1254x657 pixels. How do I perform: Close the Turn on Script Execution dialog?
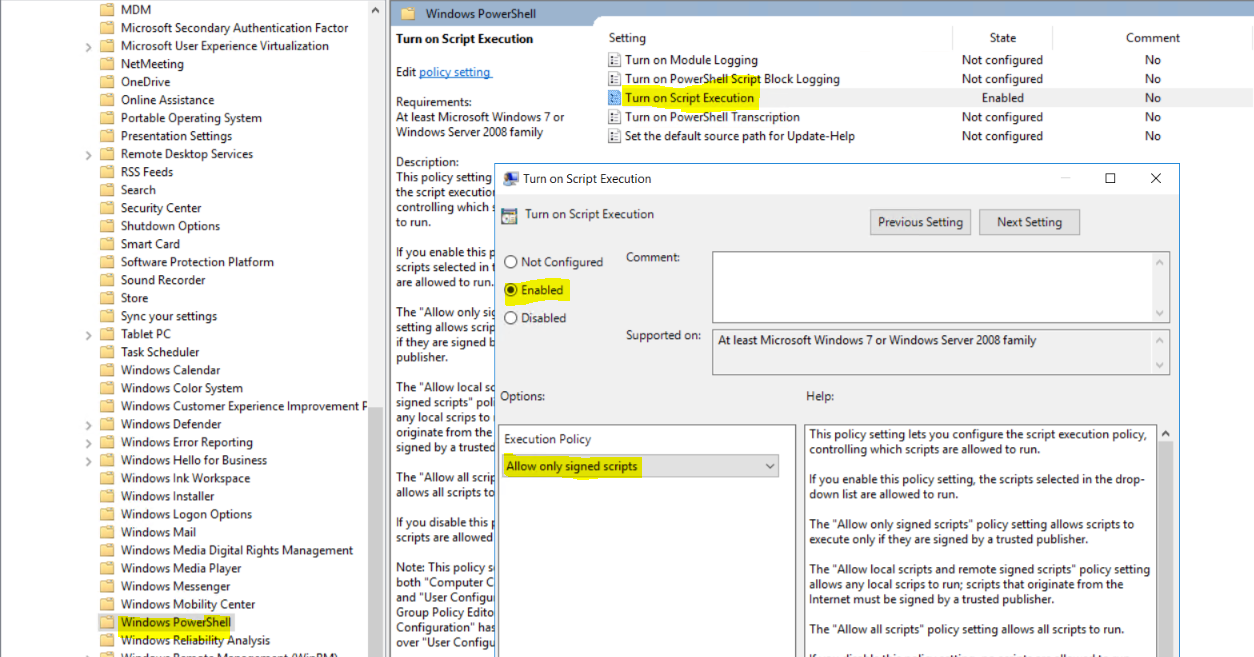(1156, 178)
